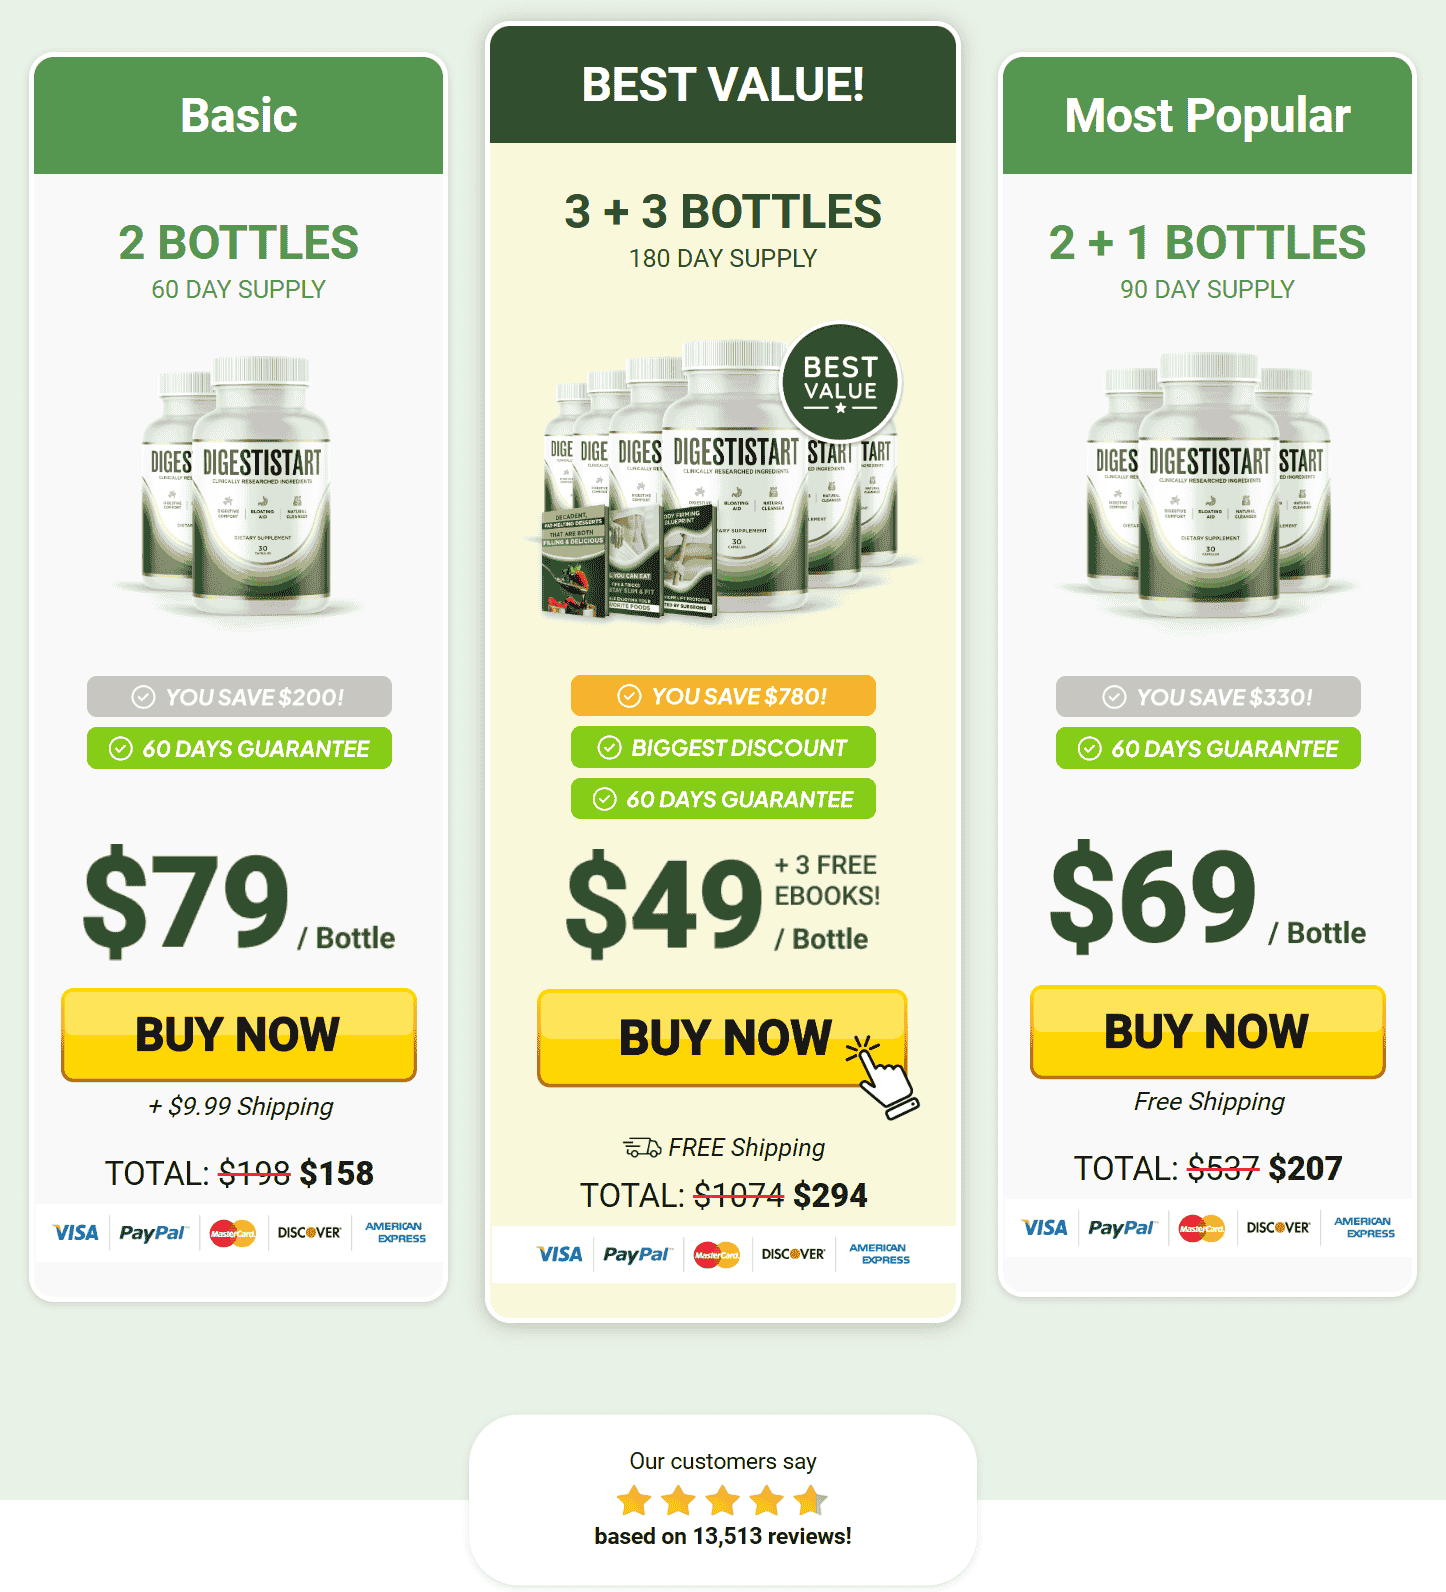Click the two-bottle product image in Basic
Viewport: 1446px width, 1592px height.
click(238, 484)
